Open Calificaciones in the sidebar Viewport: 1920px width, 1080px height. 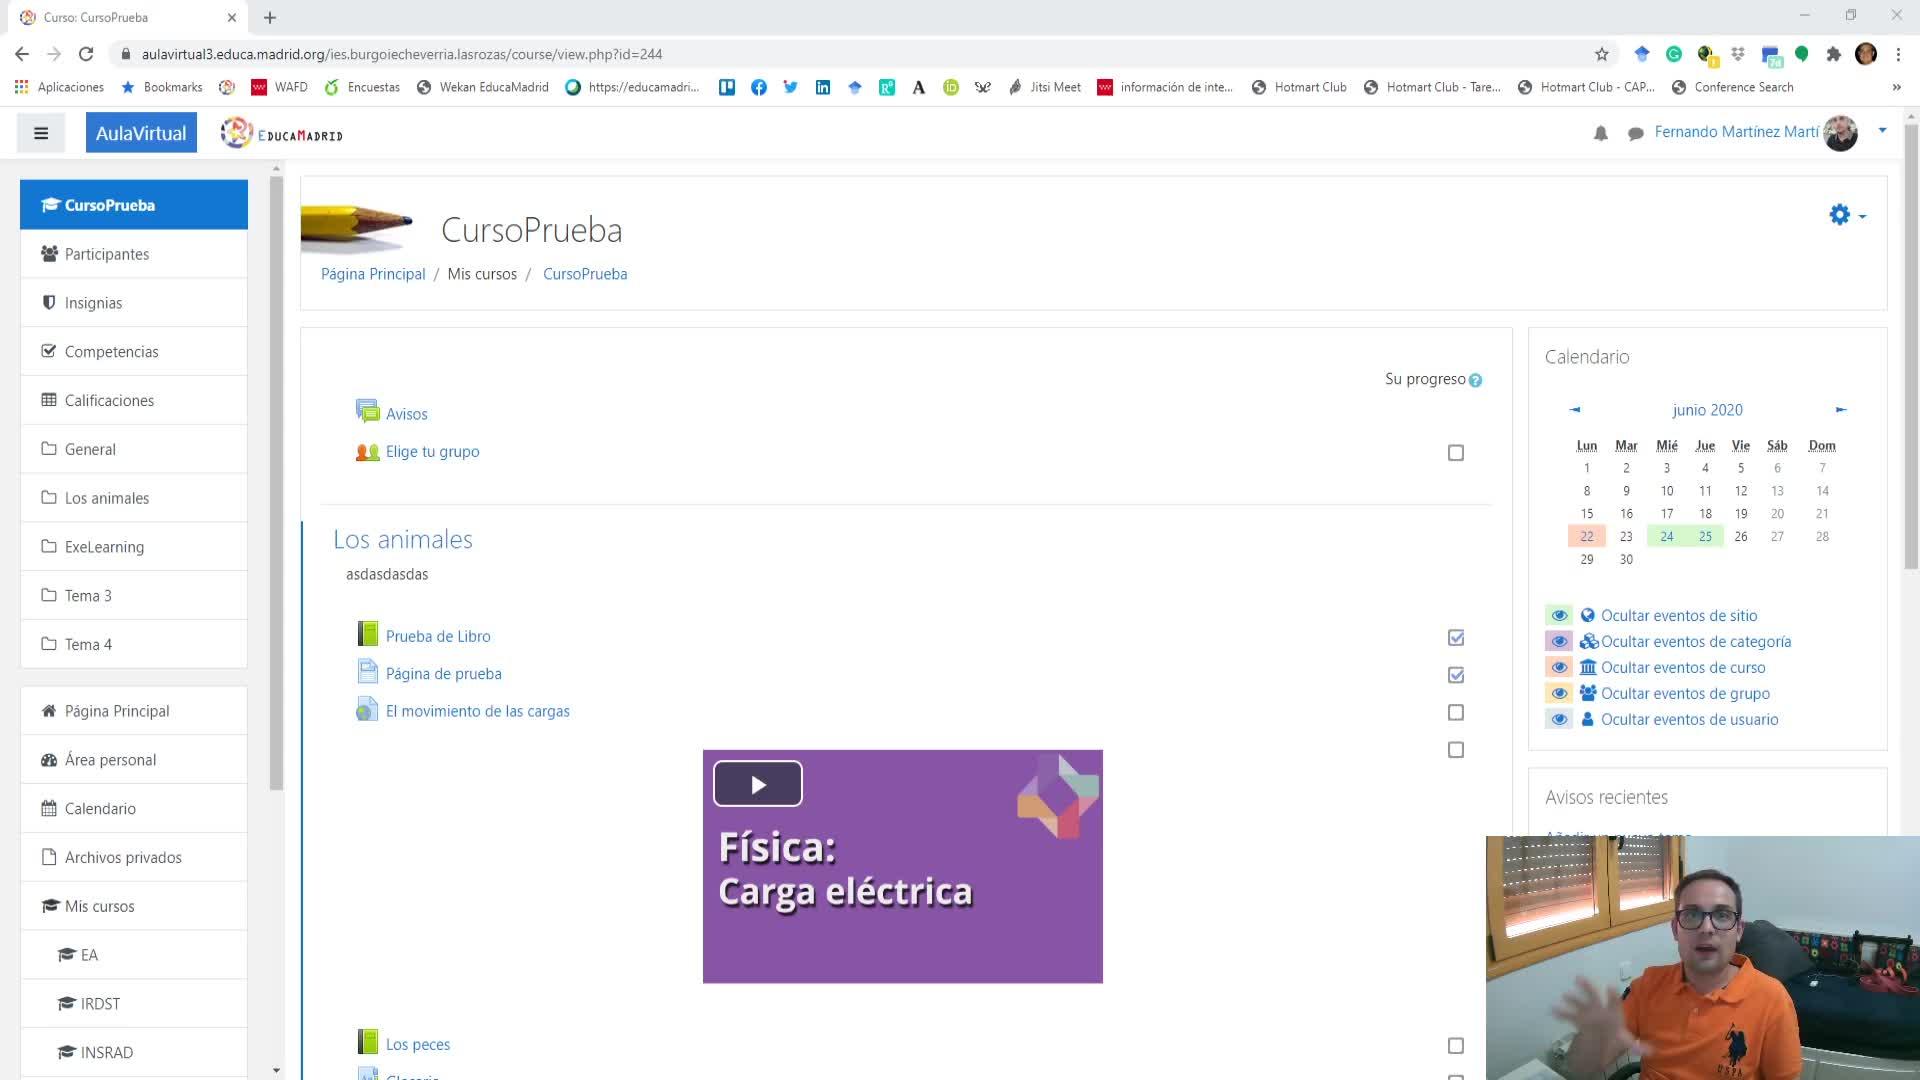click(x=109, y=400)
